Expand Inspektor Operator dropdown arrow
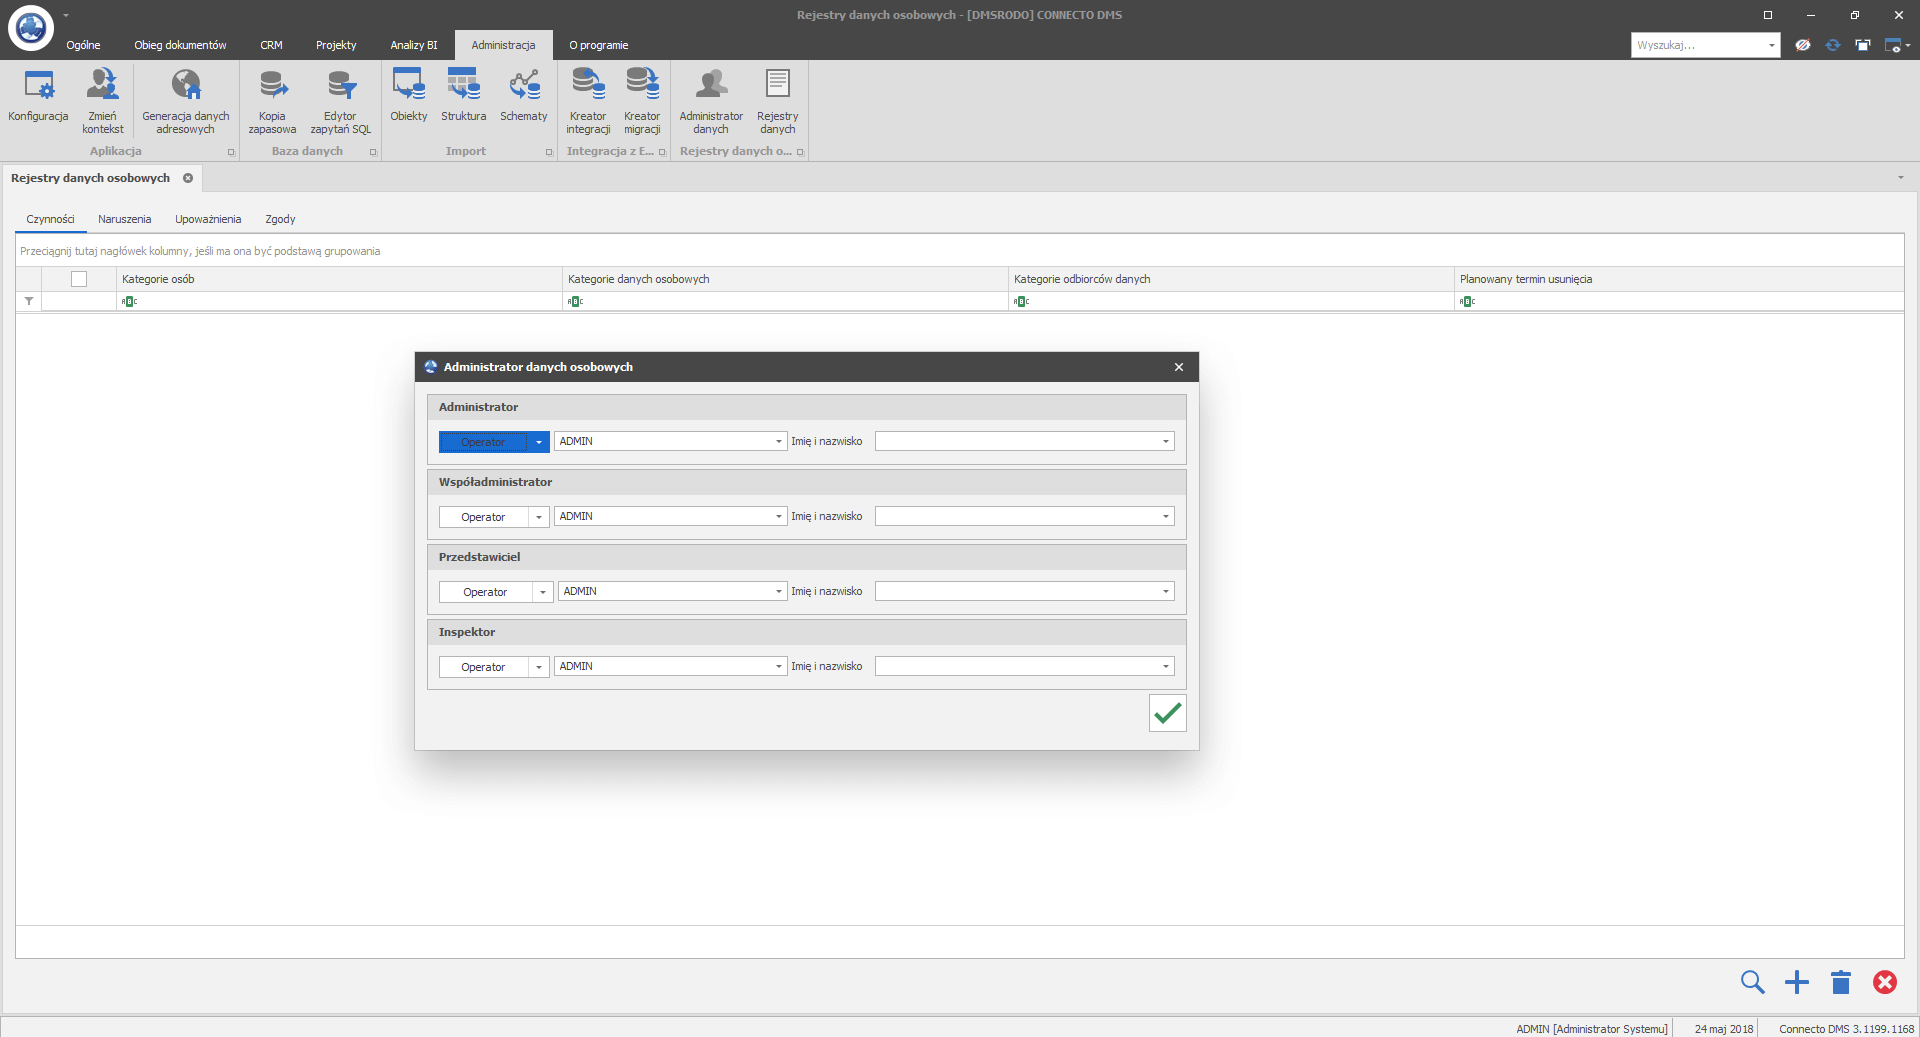The width and height of the screenshot is (1920, 1037). pyautogui.click(x=538, y=667)
